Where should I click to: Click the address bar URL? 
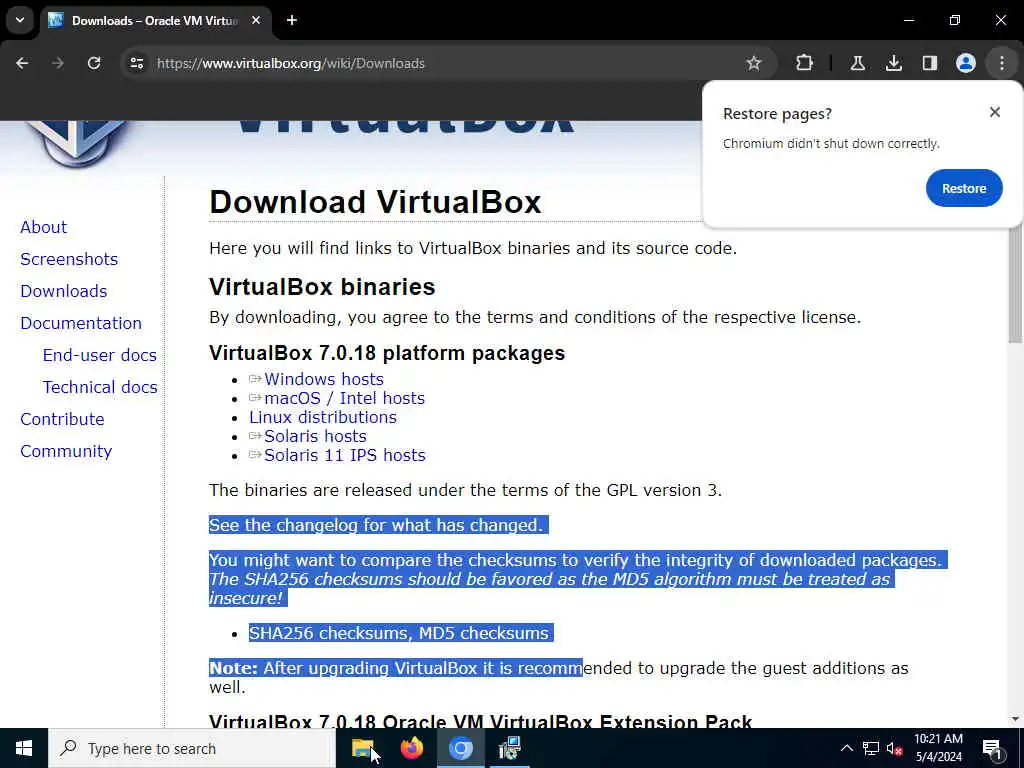(x=291, y=63)
